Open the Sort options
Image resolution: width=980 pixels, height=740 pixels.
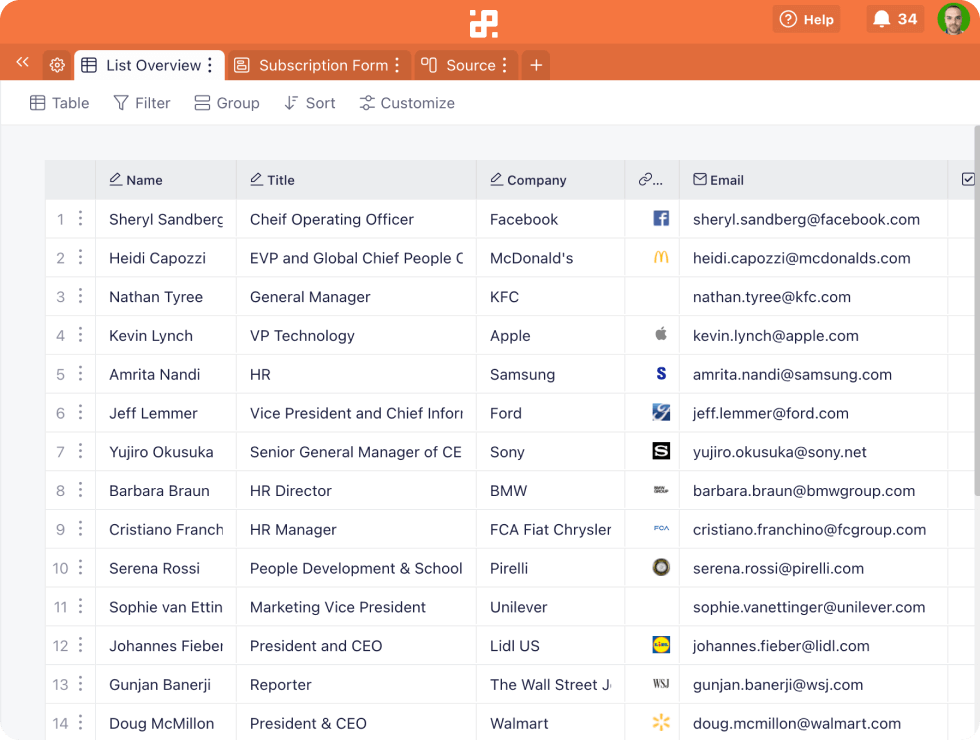(x=310, y=103)
